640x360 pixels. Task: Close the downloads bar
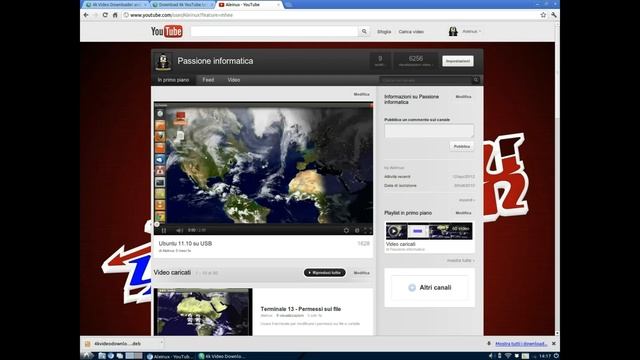tap(554, 344)
